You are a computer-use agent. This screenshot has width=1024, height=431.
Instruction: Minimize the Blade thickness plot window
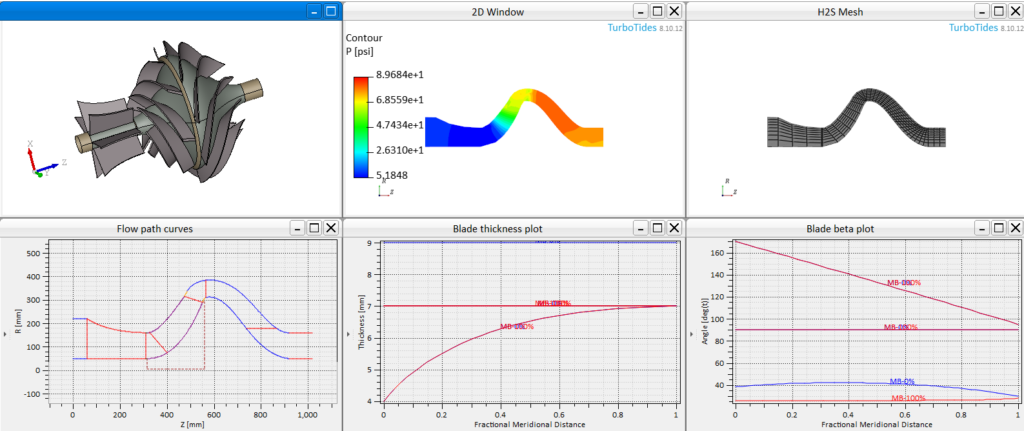(x=639, y=228)
